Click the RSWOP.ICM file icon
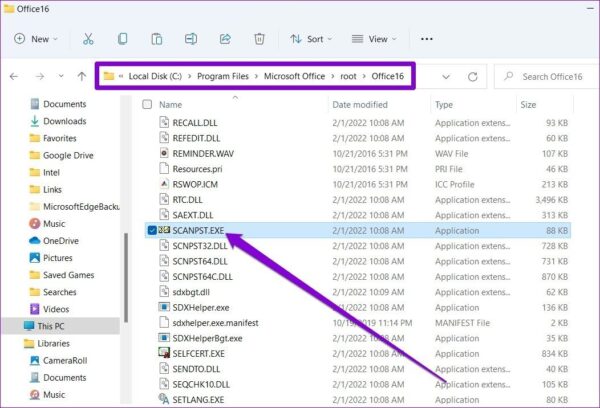600x408 pixels. point(164,184)
